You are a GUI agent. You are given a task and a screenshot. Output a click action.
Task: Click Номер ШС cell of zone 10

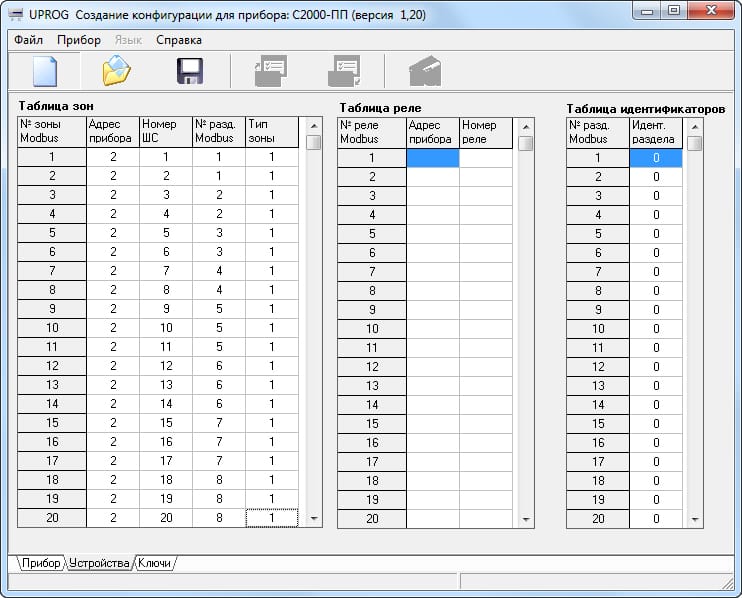pos(166,327)
